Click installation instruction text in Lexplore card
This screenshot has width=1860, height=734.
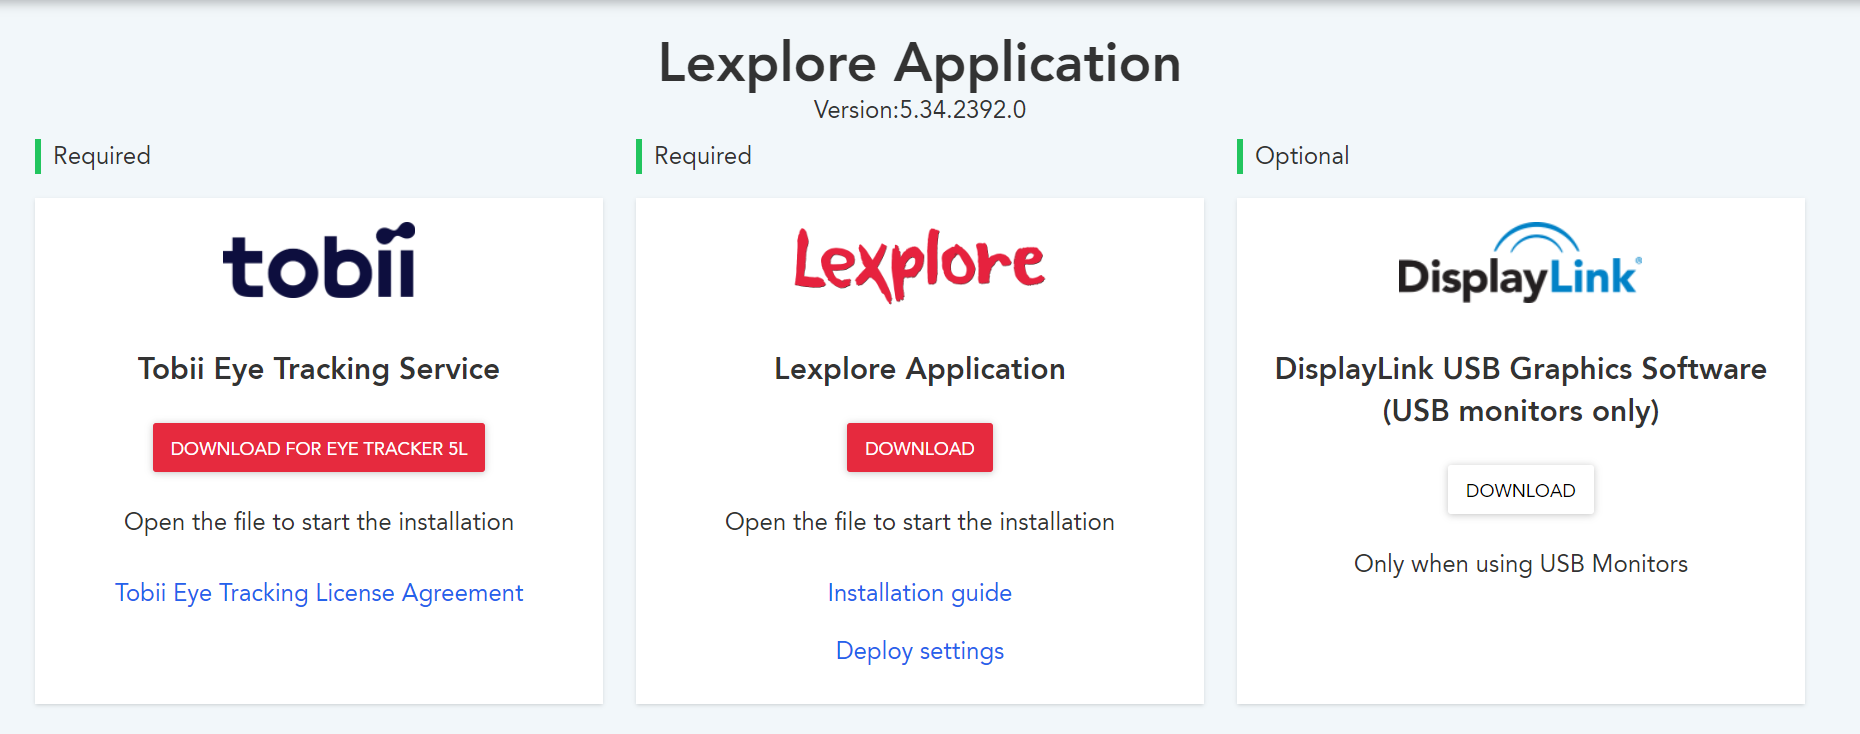point(920,522)
